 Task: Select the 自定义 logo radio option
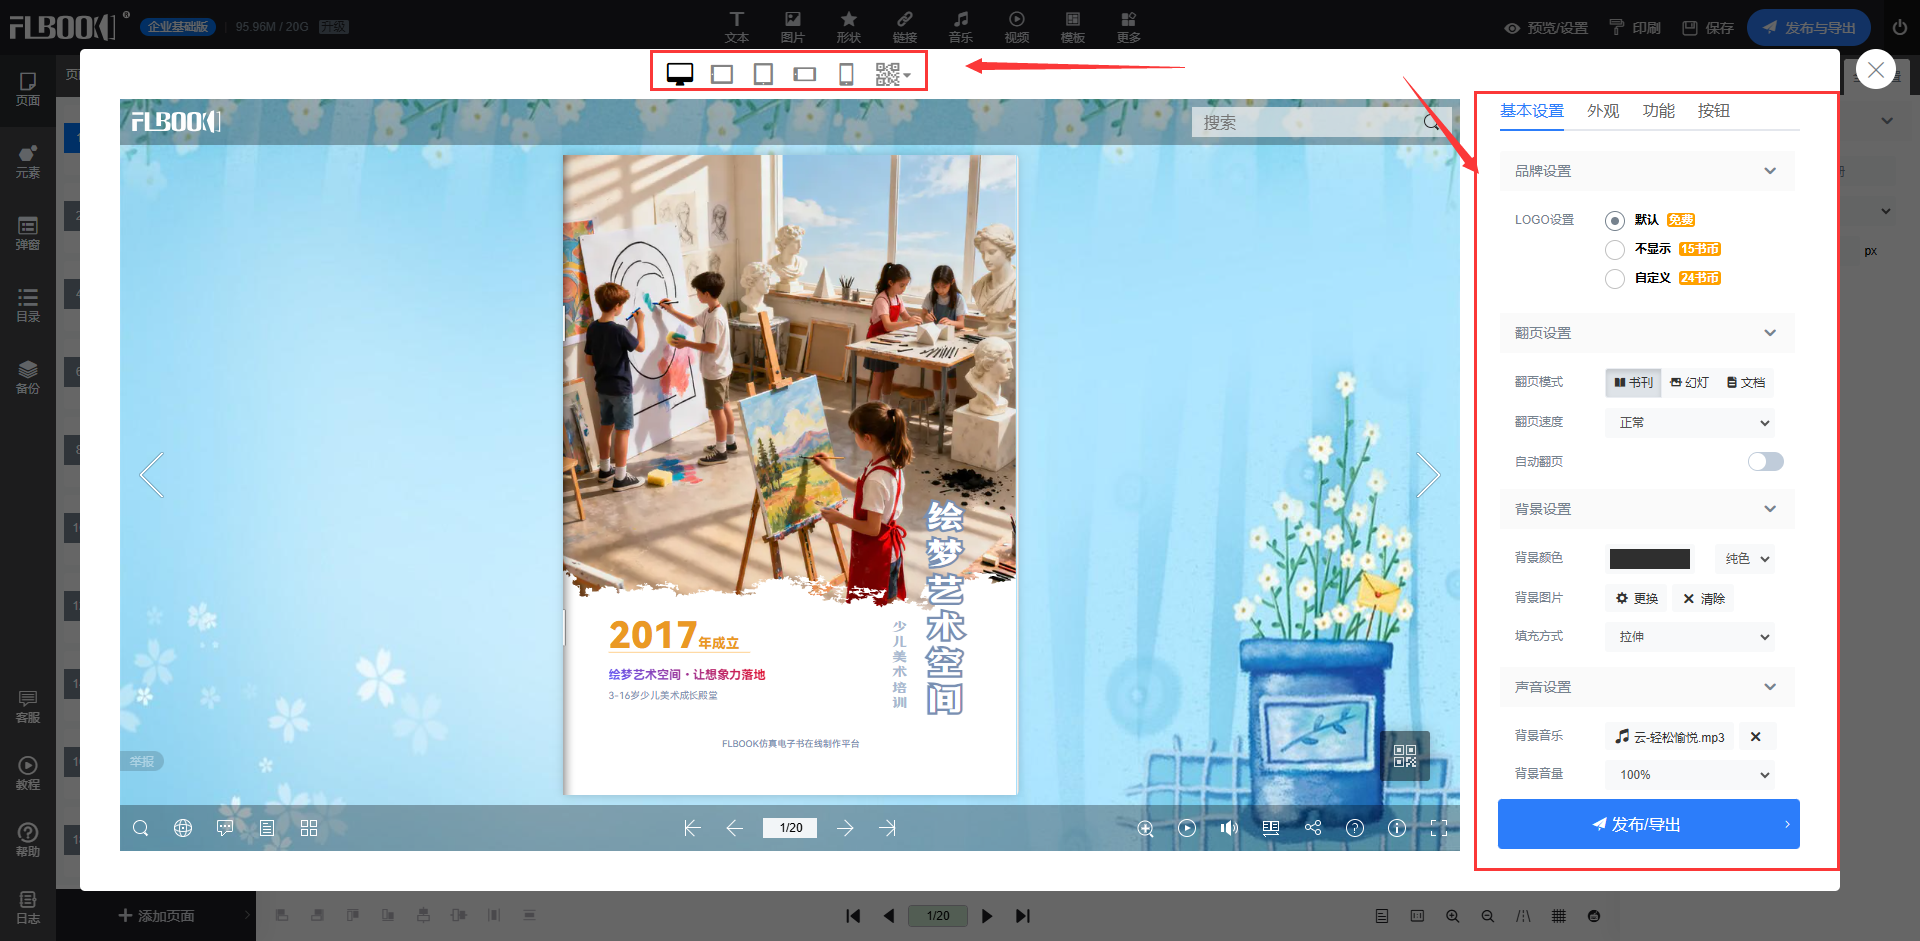pyautogui.click(x=1615, y=278)
